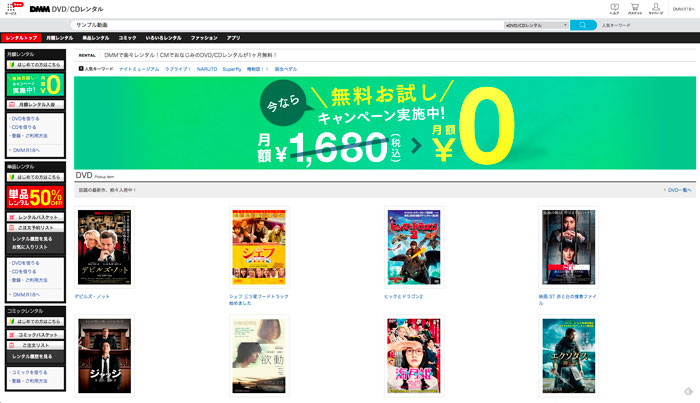Click DVDを借りる in 月額レンタル sidebar section
Screen dimensions: 700x403
[25, 119]
